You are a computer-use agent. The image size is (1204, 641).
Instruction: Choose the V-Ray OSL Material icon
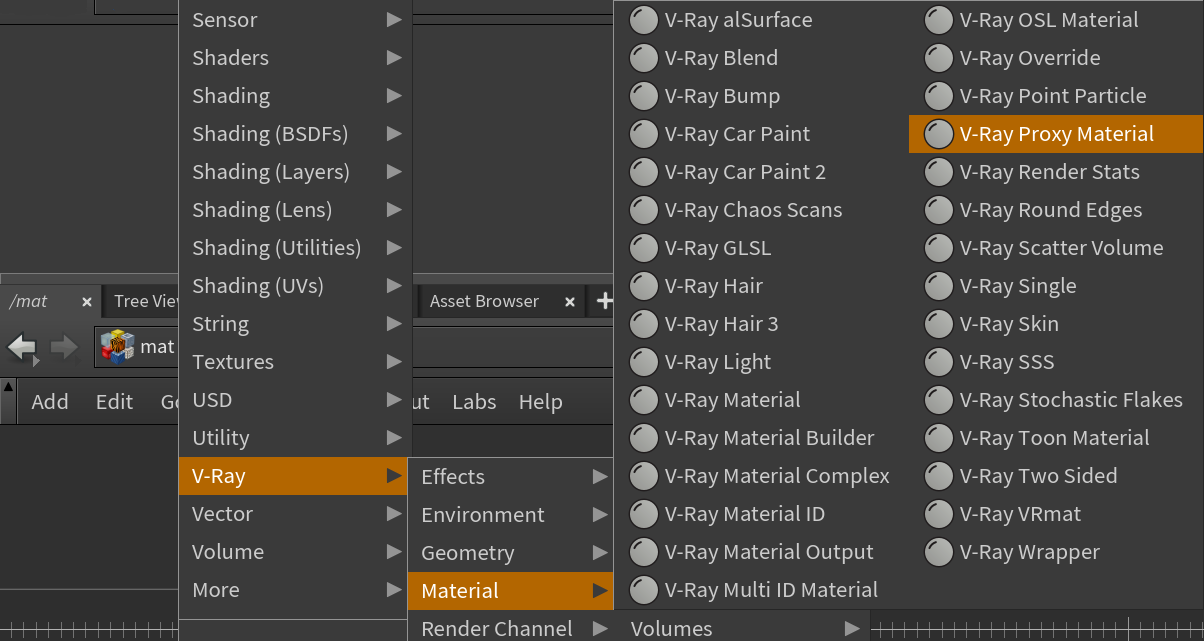(939, 20)
